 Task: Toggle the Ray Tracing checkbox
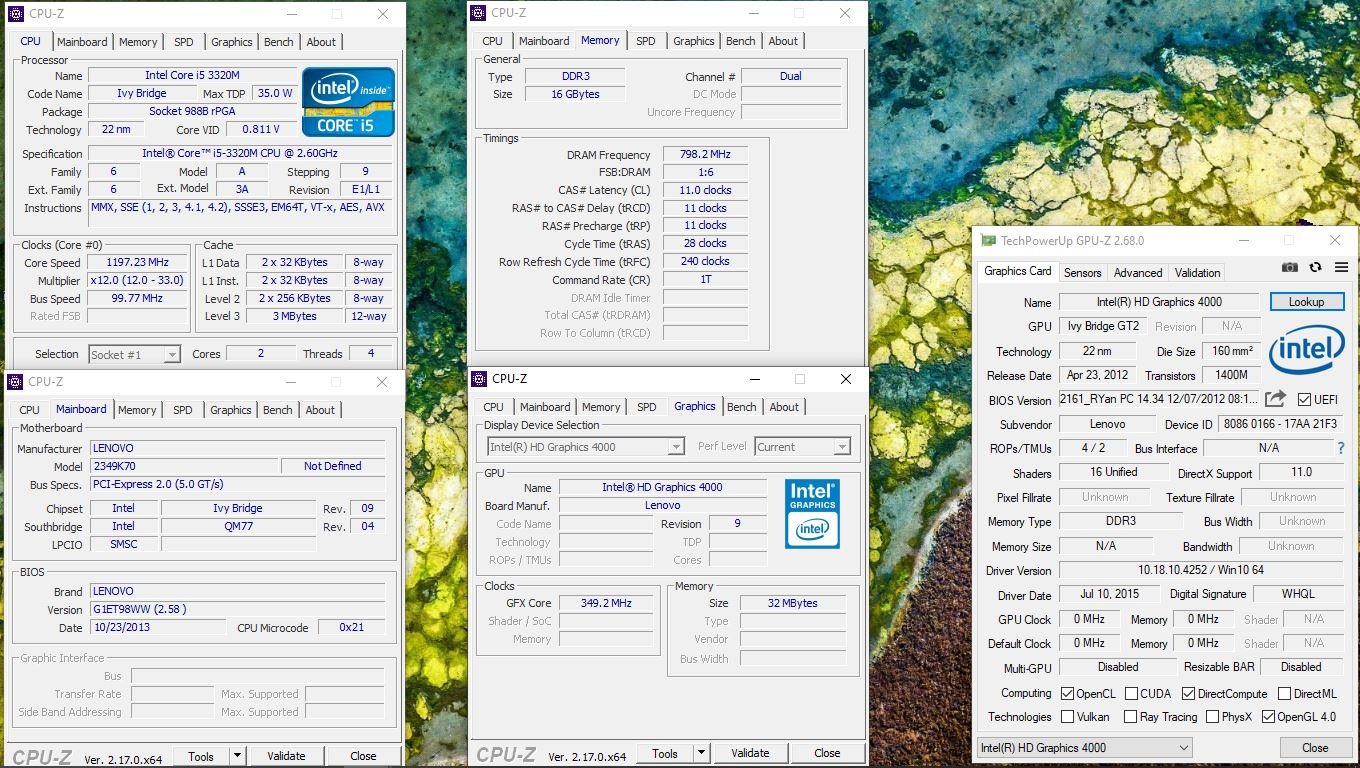(x=1131, y=716)
